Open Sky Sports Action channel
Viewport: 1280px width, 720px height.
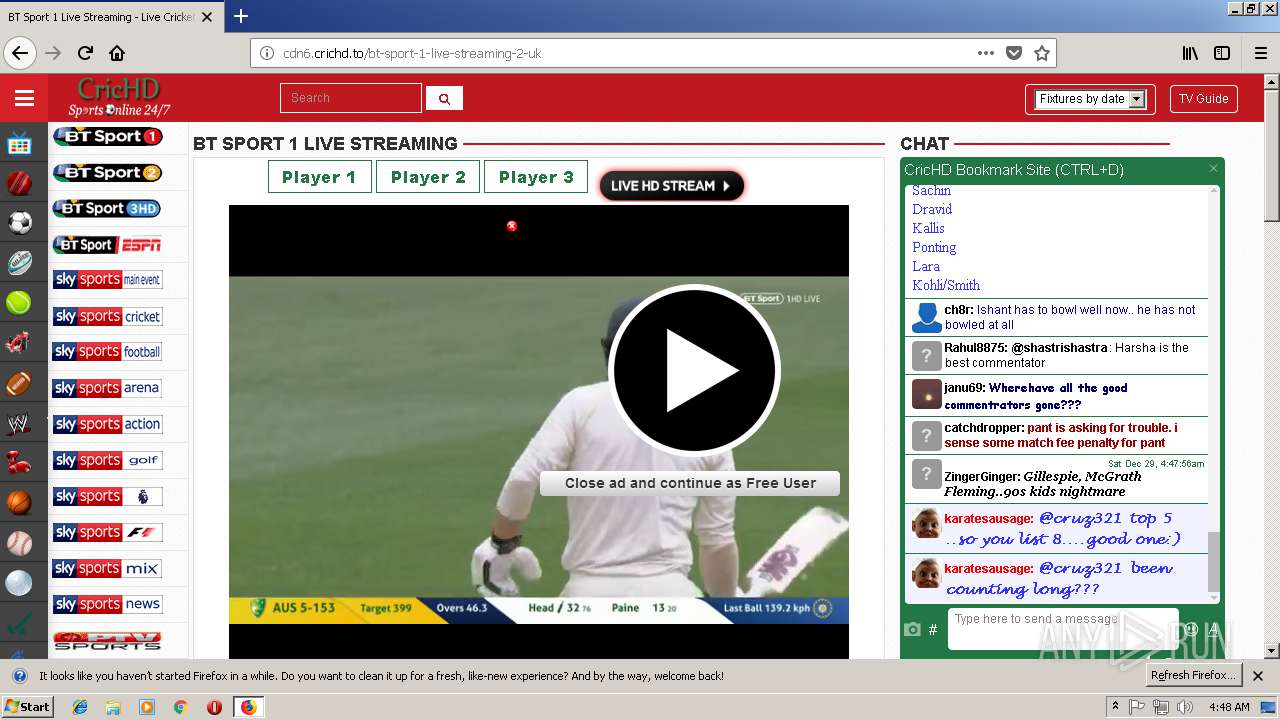click(107, 424)
